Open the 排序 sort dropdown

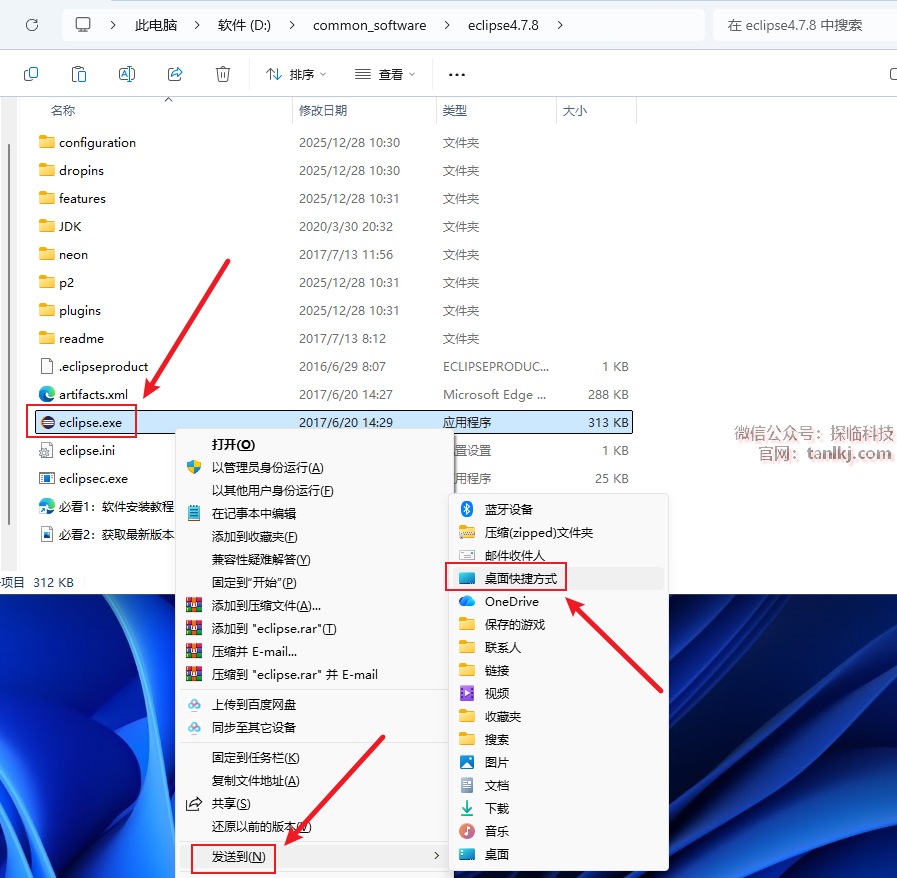[296, 74]
